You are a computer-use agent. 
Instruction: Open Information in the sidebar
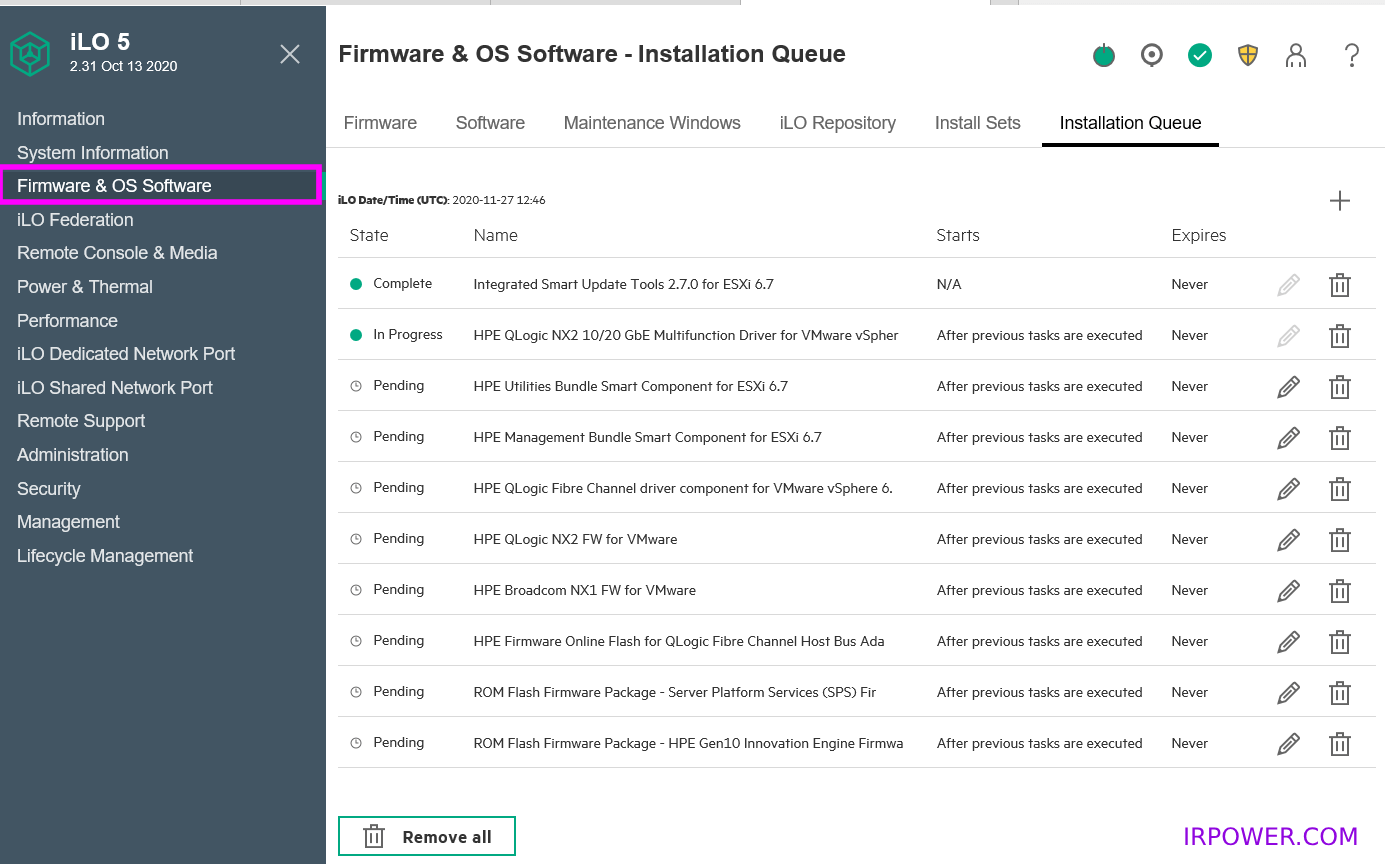61,119
